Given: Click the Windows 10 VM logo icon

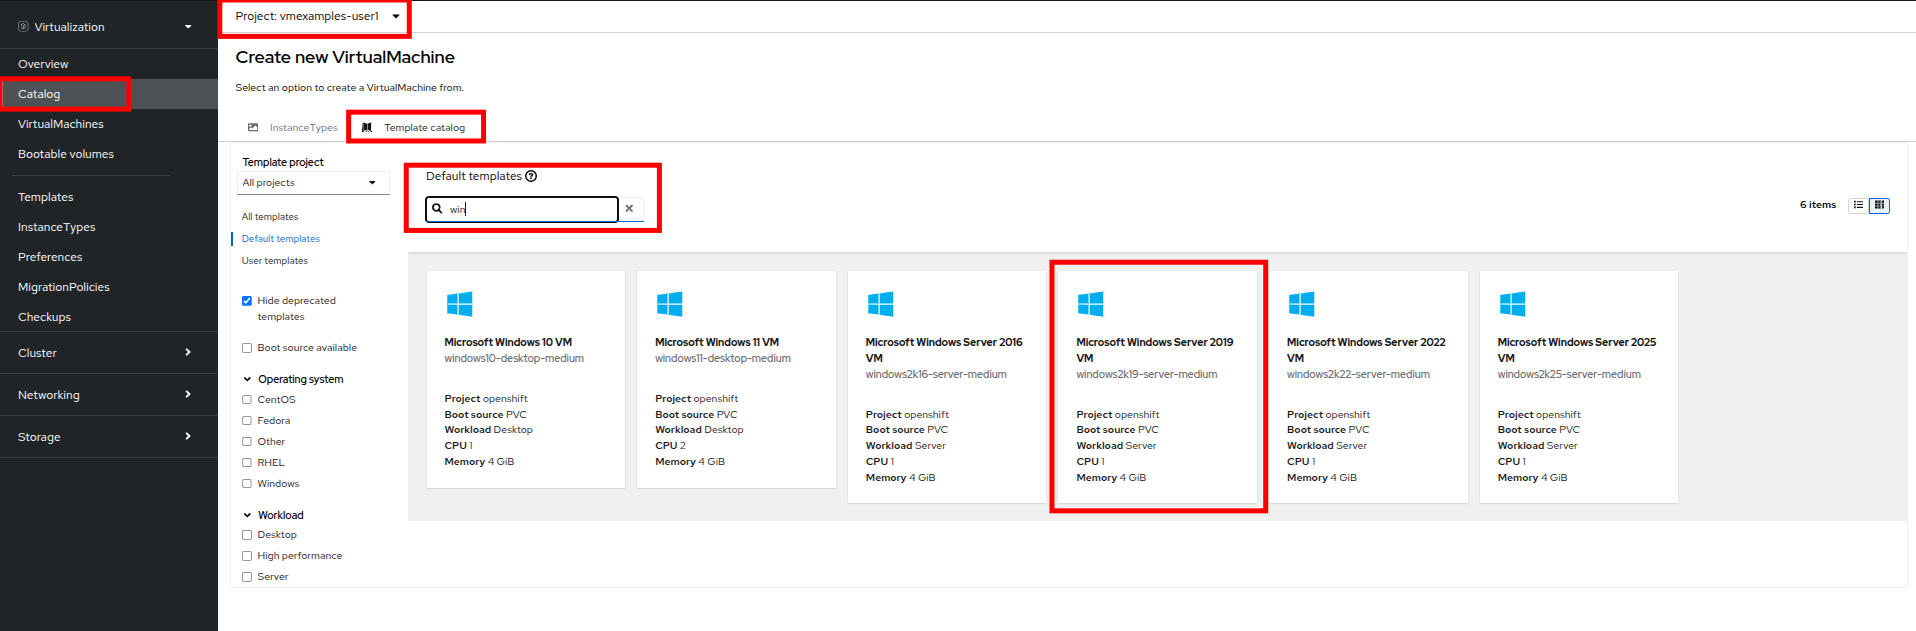Looking at the screenshot, I should [x=459, y=304].
